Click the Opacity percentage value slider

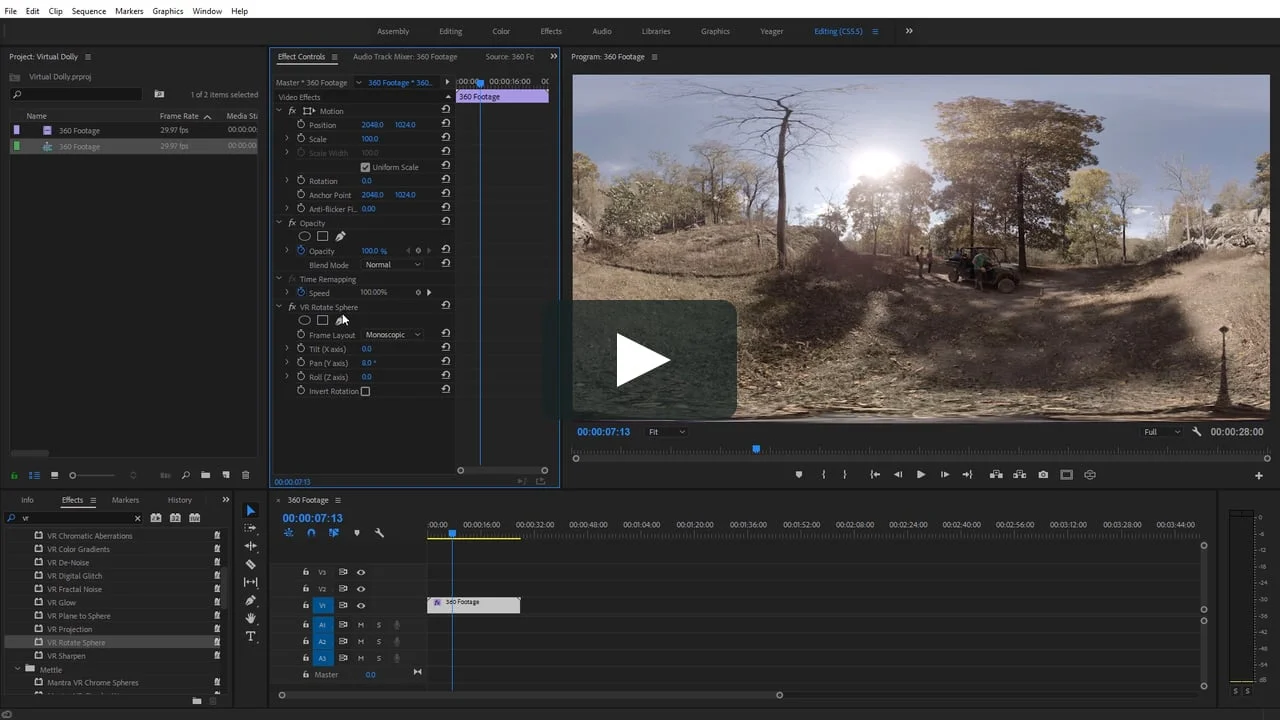click(373, 250)
